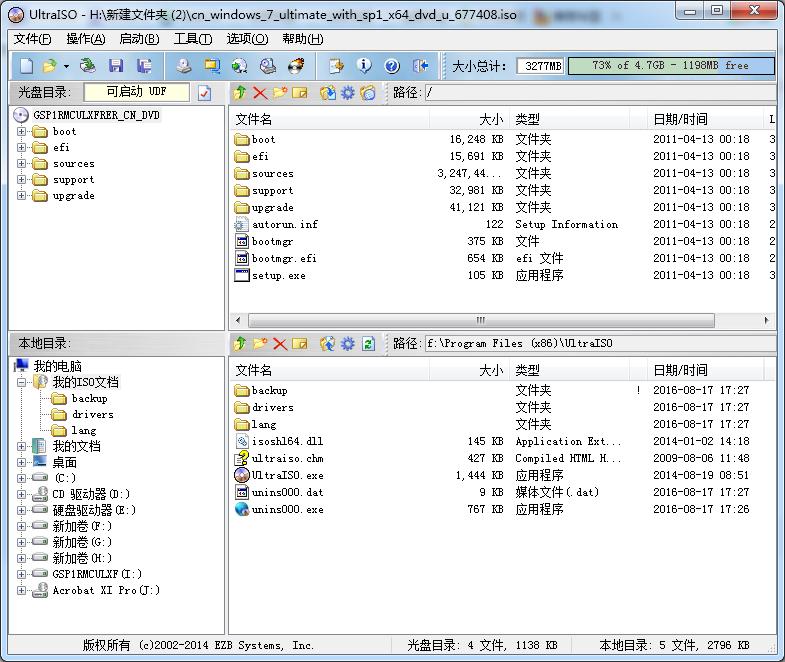This screenshot has width=785, height=662.
Task: Expand the boot folder tree node
Action: pos(21,132)
